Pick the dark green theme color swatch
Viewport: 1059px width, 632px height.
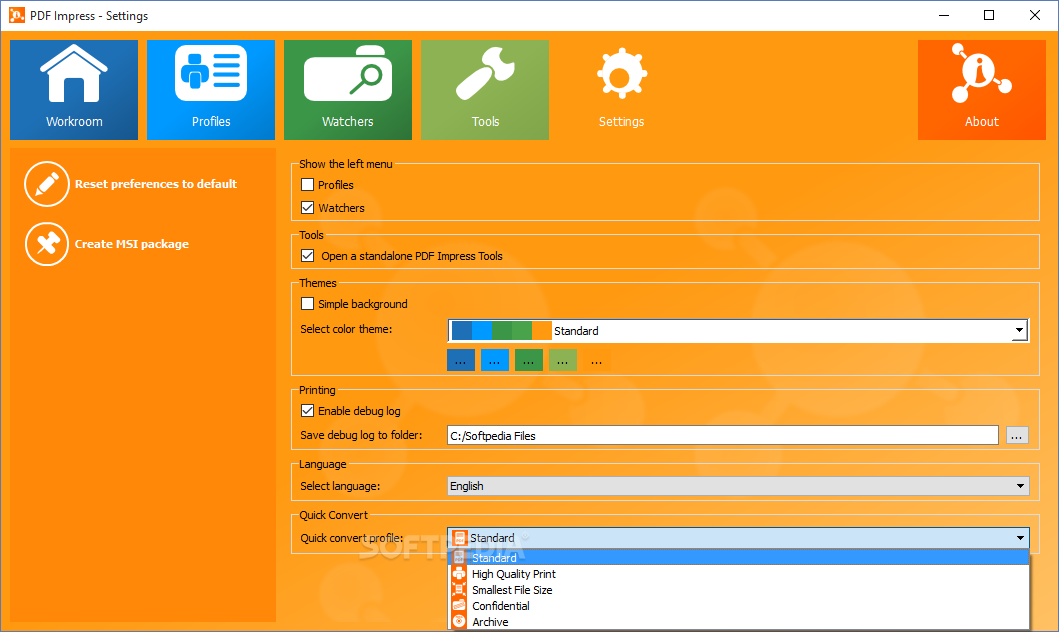pos(529,361)
